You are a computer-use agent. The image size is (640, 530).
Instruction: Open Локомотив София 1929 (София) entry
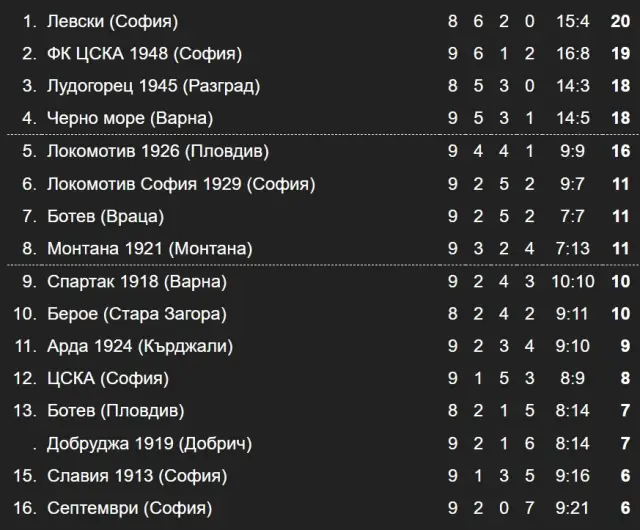(181, 184)
